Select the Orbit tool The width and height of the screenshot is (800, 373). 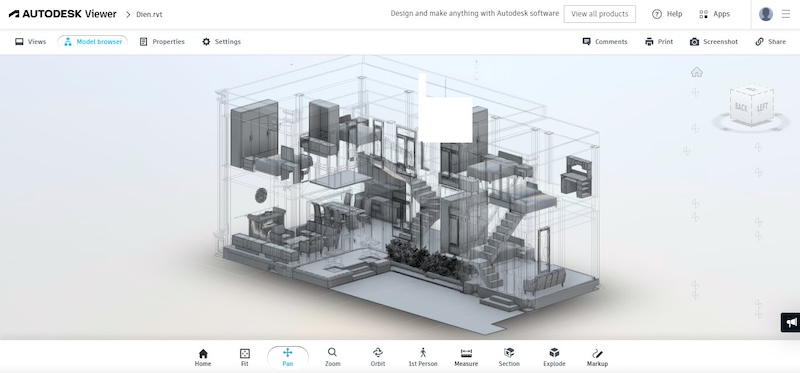coord(378,357)
